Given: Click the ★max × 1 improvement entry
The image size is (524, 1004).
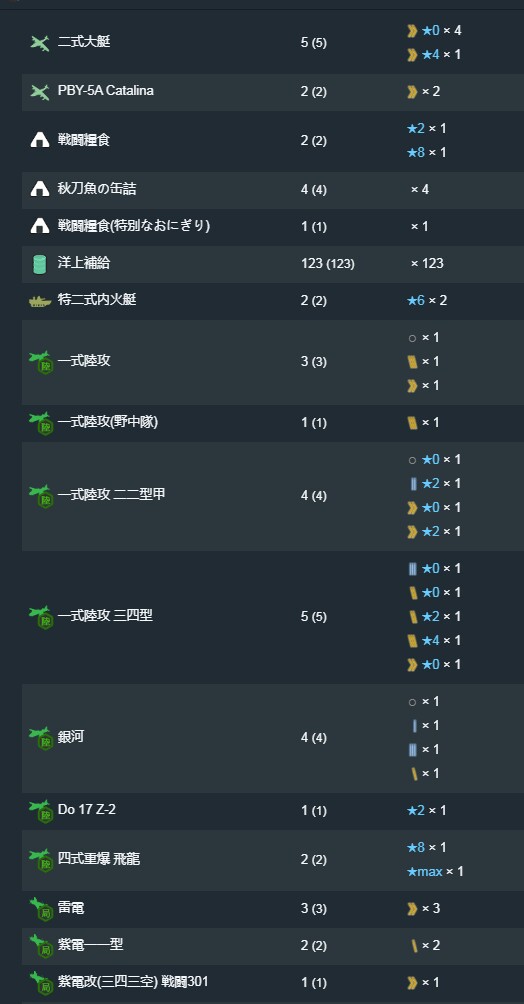Looking at the screenshot, I should click(x=435, y=871).
